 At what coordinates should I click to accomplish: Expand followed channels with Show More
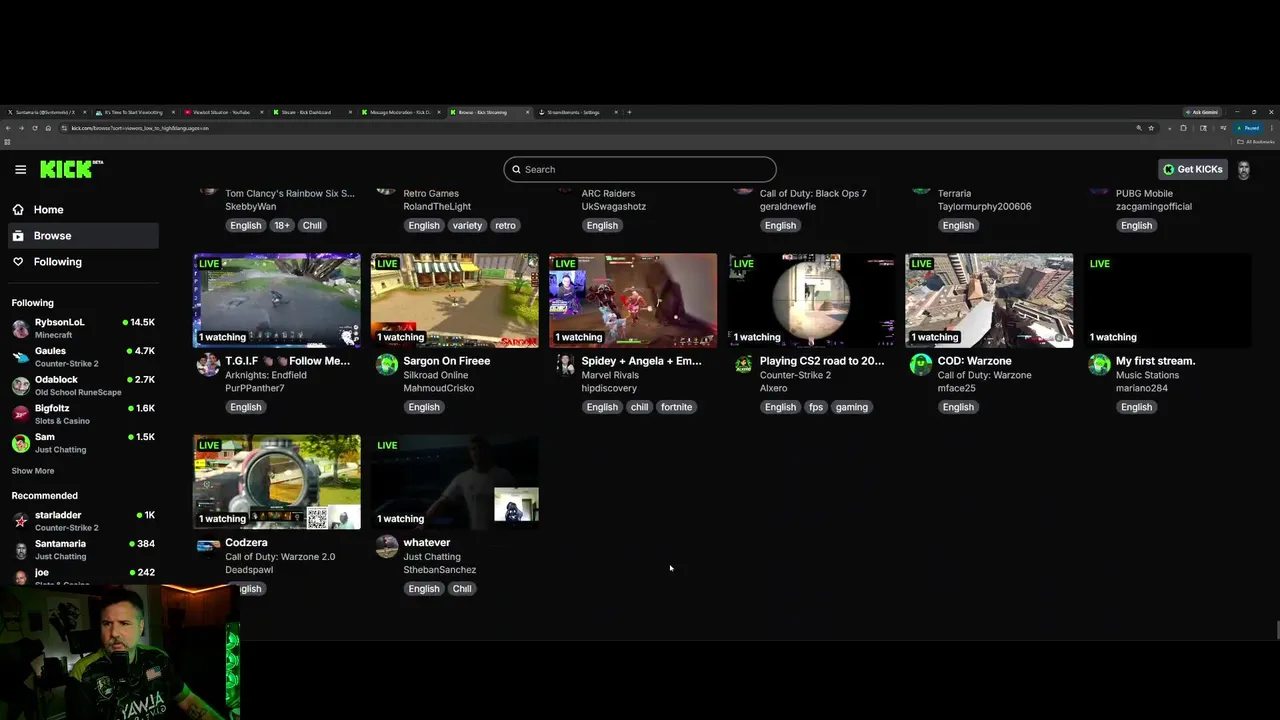tap(33, 471)
